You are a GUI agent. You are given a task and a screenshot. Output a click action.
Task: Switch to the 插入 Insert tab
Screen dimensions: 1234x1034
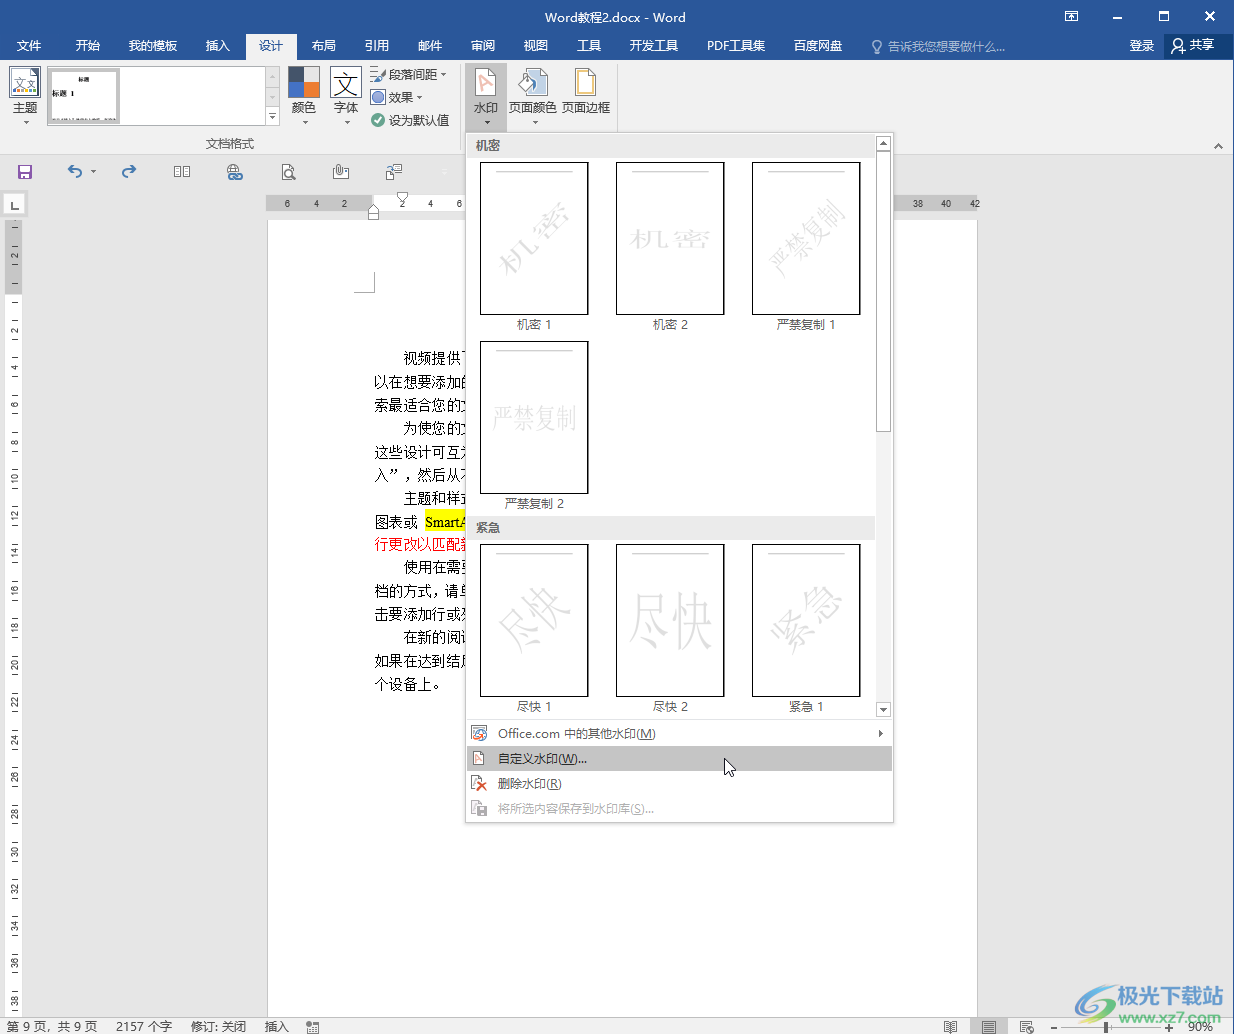(218, 46)
